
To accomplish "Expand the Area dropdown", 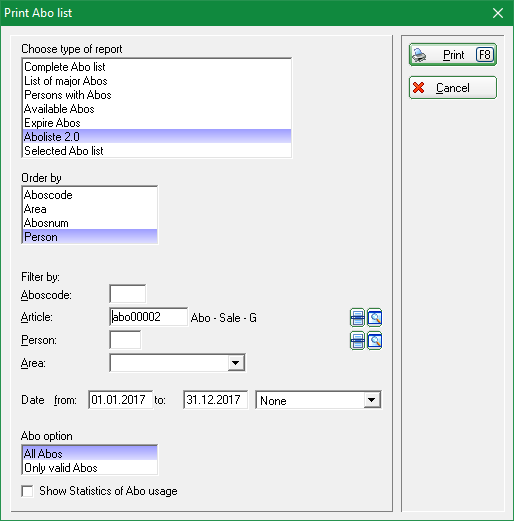I will 236,363.
